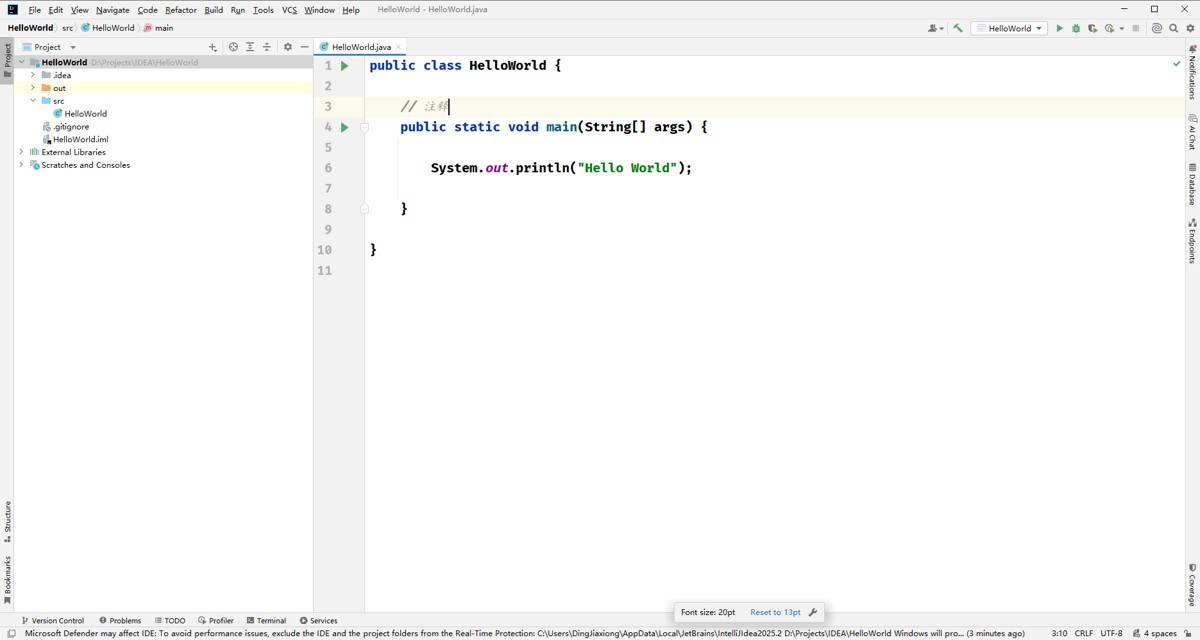Open font size settings wrench icon

813,612
